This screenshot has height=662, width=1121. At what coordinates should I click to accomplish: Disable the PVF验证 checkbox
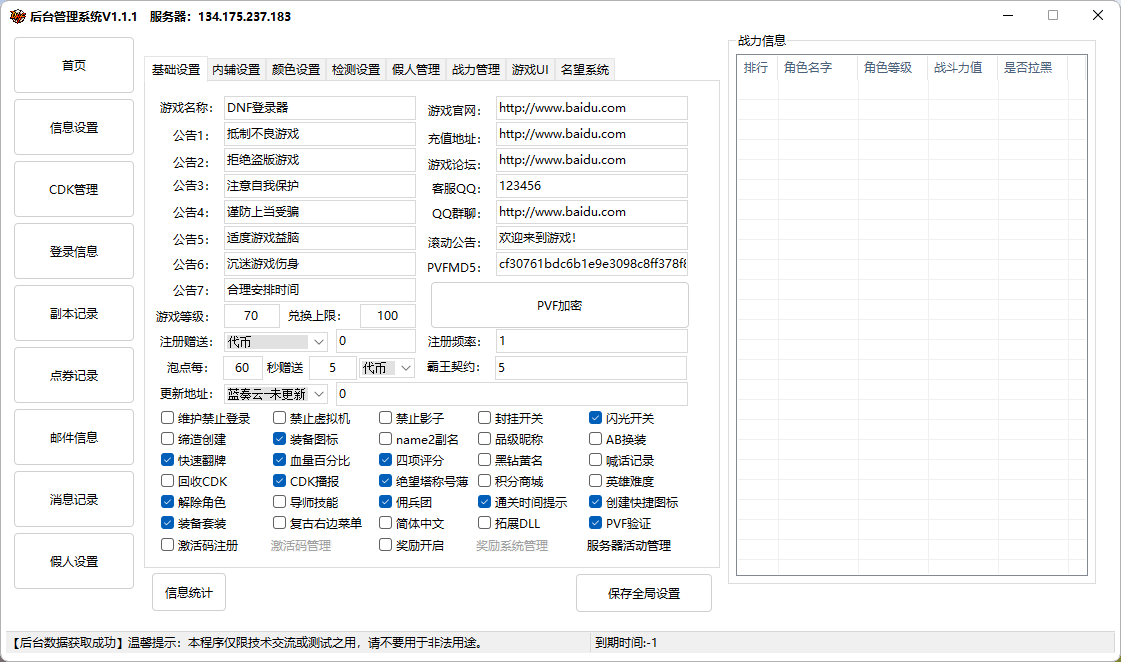pos(596,522)
